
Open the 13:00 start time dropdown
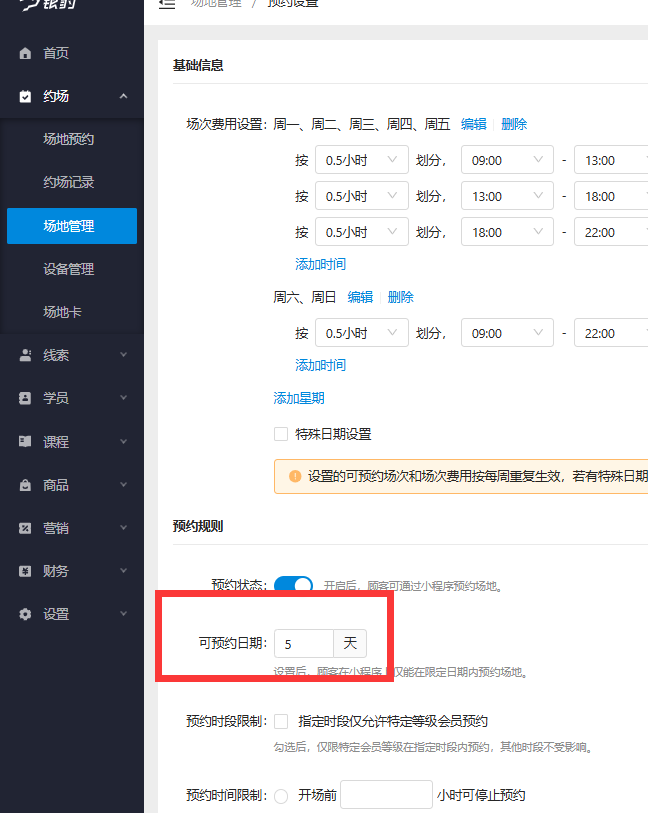pyautogui.click(x=508, y=196)
